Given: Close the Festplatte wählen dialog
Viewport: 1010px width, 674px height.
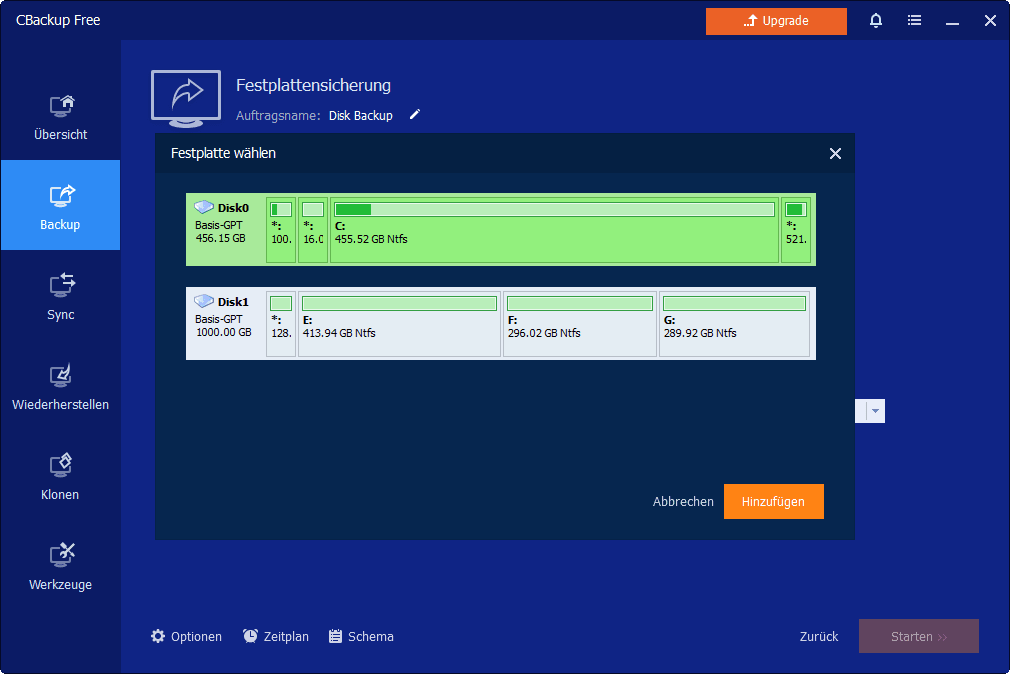Looking at the screenshot, I should [835, 154].
